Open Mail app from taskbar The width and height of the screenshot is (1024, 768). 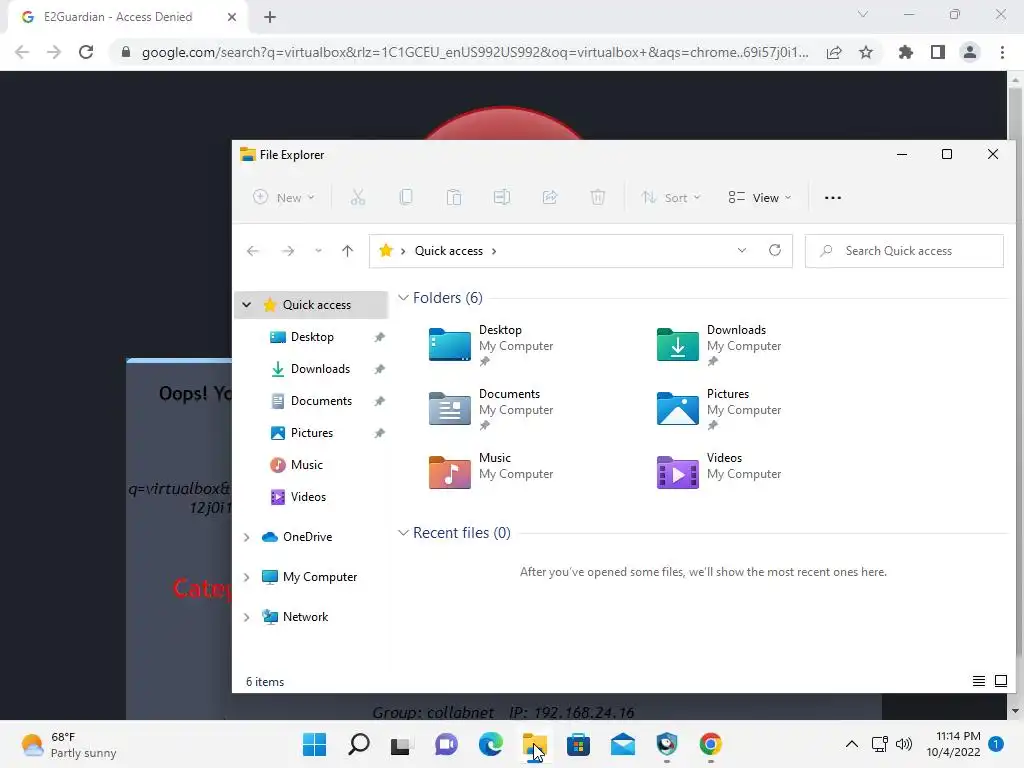[x=622, y=744]
